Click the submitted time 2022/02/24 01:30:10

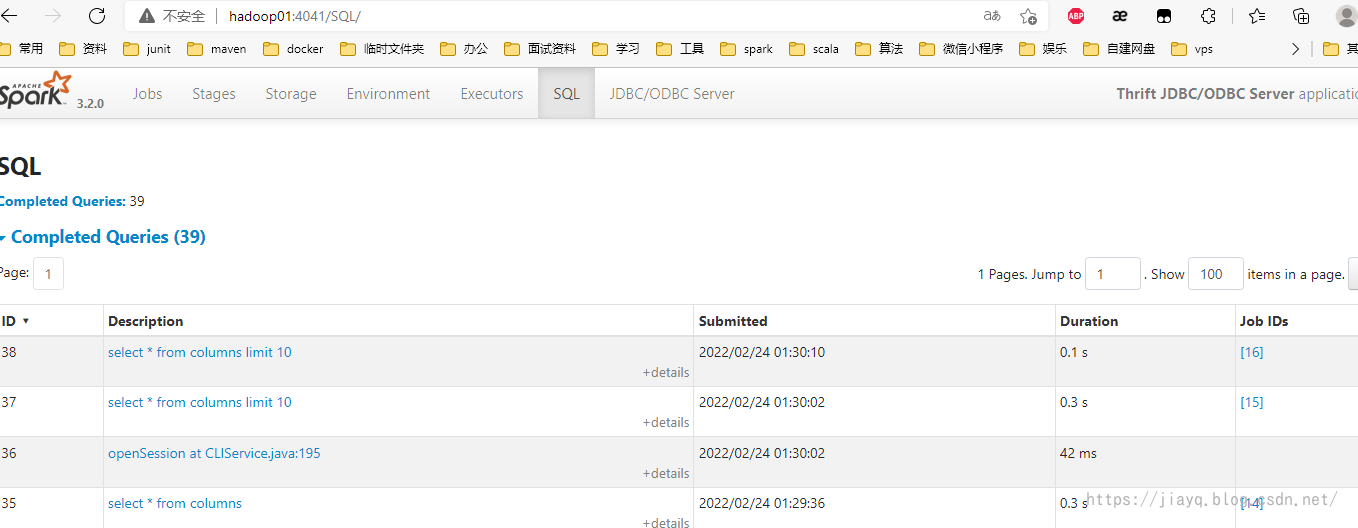pyautogui.click(x=762, y=352)
